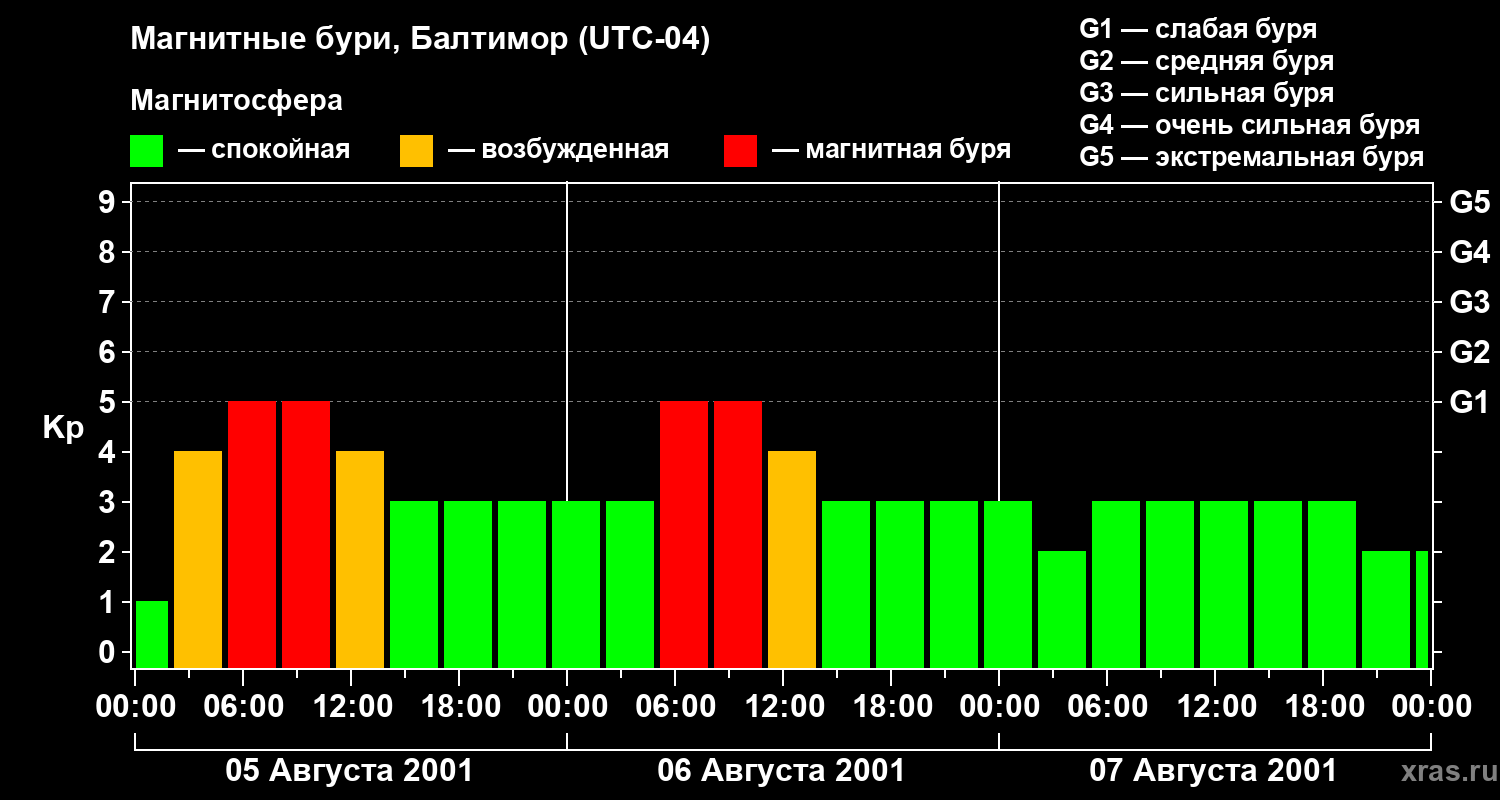Viewport: 1500px width, 800px height.
Task: Click the final '00:00' time label at the axis end
Action: point(1431,707)
